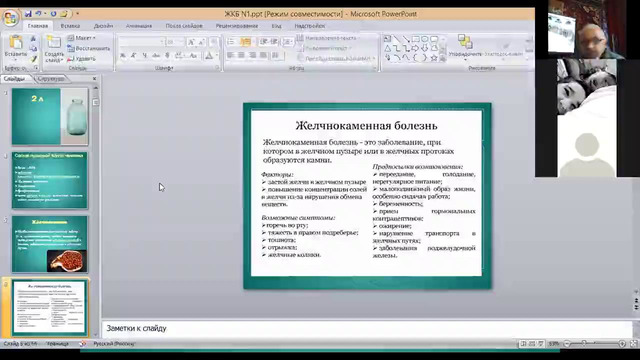Increase font size with larger A icon
Screen dimensions: 640x360
[x=191, y=42]
